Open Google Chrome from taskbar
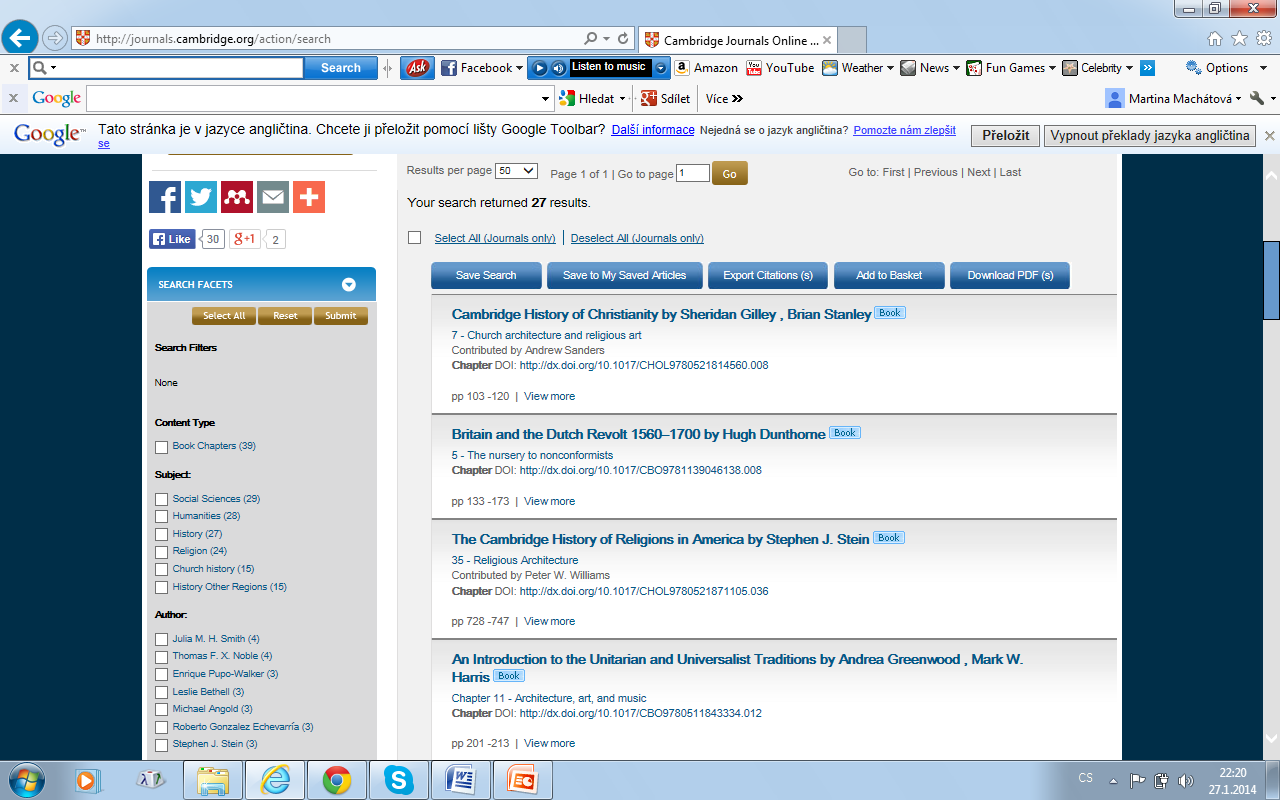 (x=337, y=779)
